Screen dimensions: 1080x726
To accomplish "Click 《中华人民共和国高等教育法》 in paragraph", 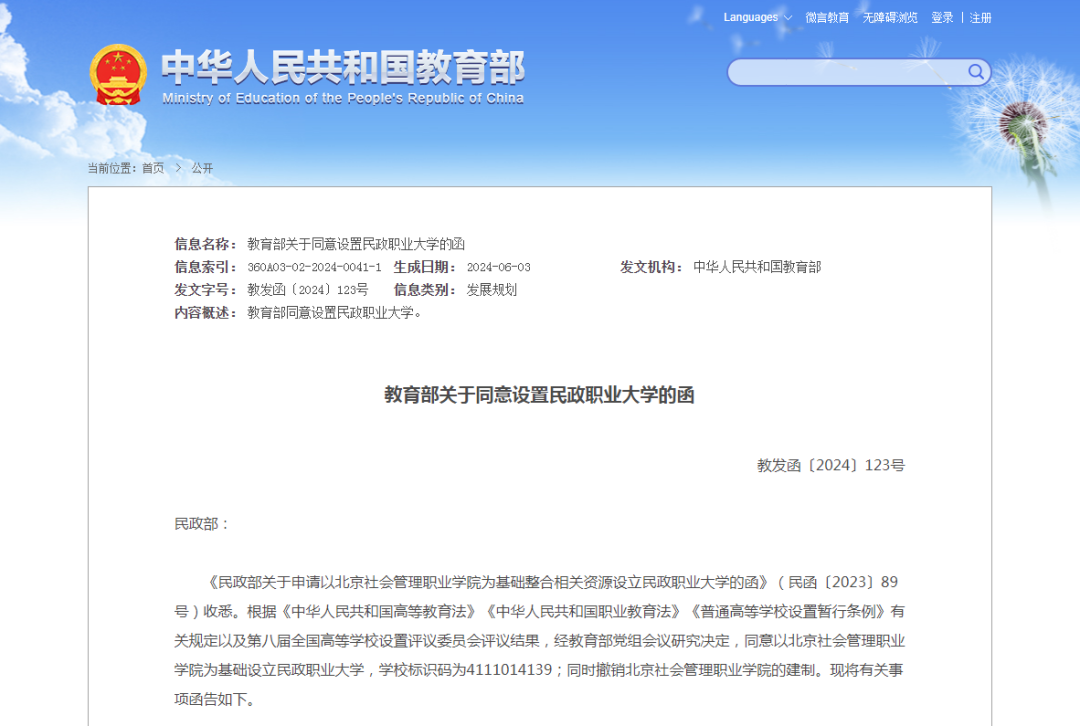I will point(379,612).
